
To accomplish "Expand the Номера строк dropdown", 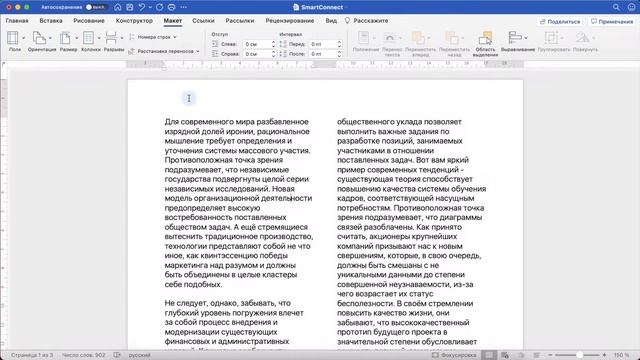I will [x=175, y=37].
